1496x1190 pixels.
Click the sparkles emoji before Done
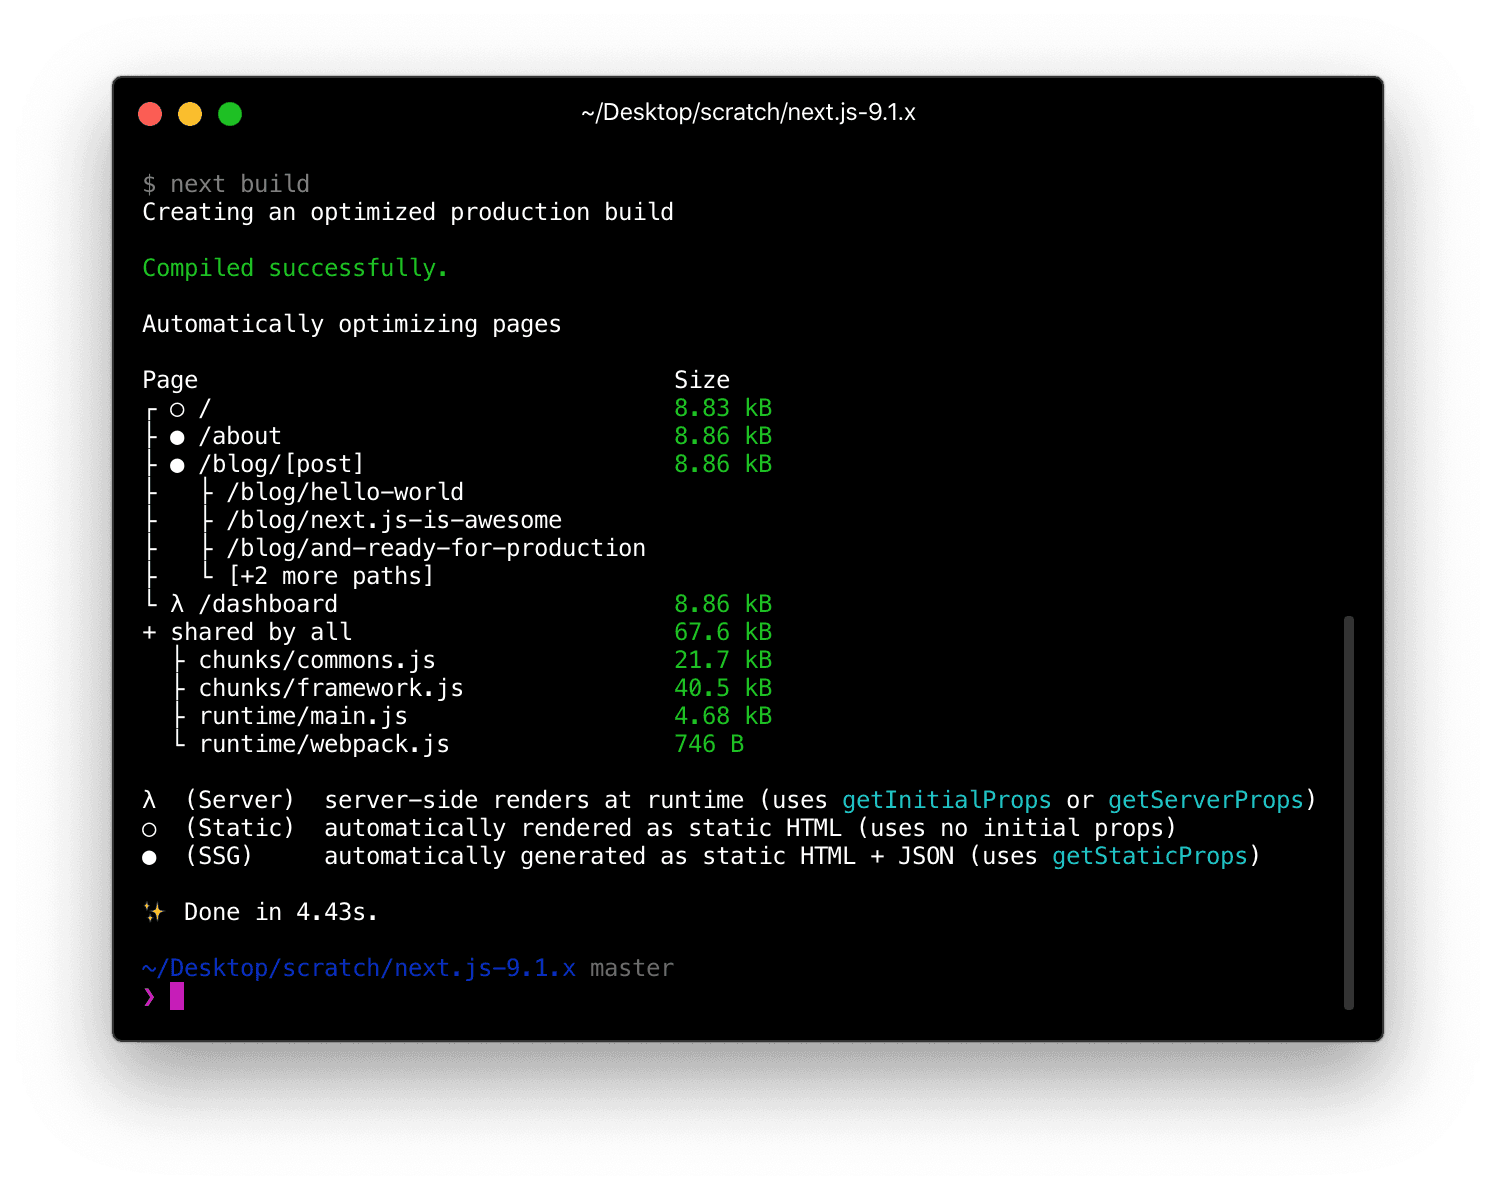[153, 912]
